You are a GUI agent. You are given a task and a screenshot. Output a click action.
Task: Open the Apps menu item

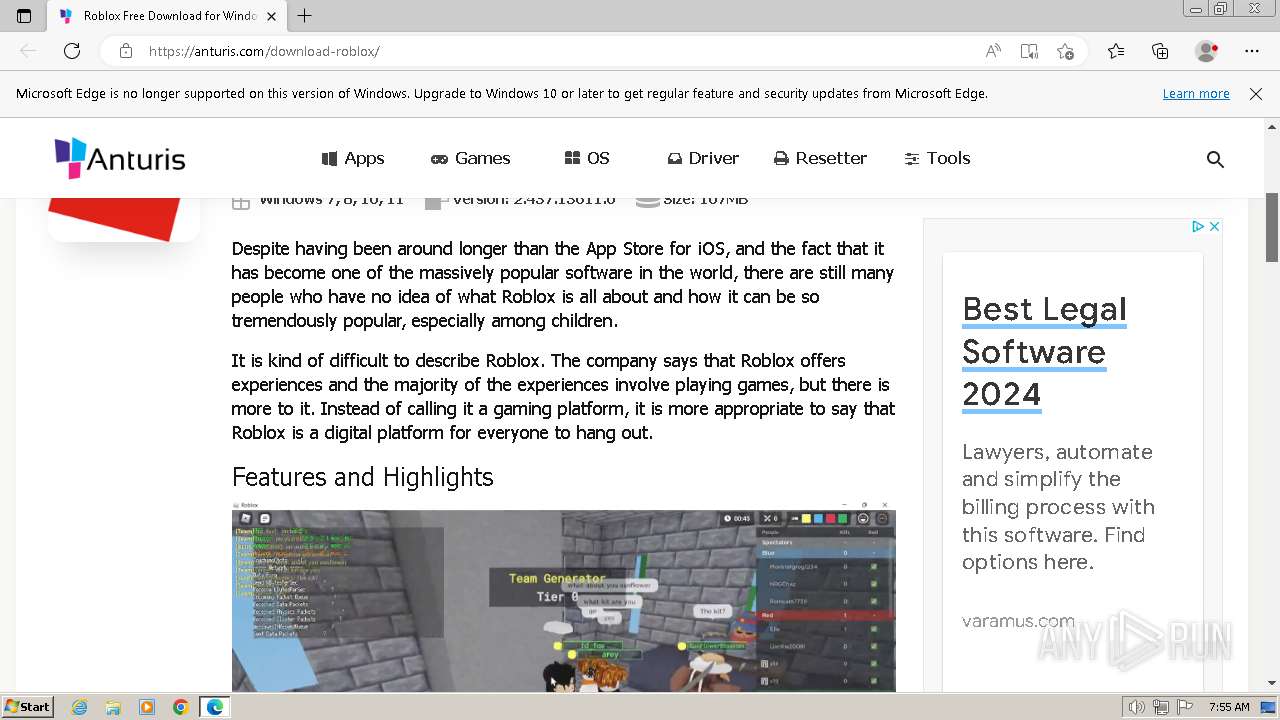point(353,158)
